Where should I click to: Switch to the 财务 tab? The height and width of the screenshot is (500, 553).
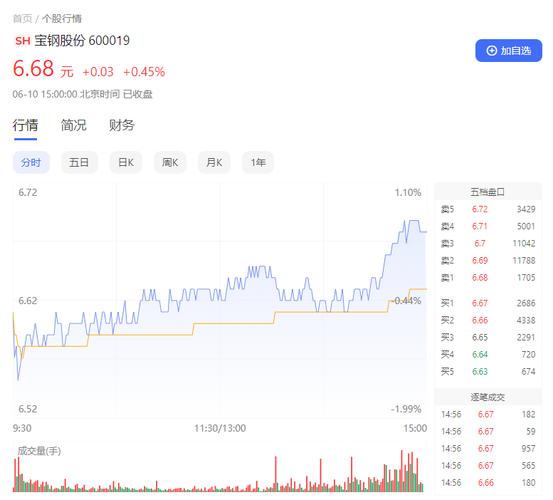[x=122, y=125]
